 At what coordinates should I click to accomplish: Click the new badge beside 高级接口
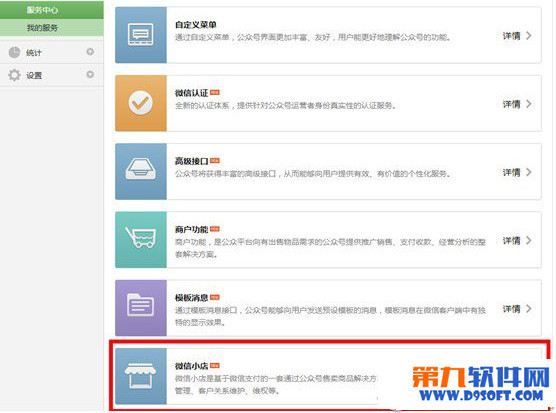tap(215, 161)
